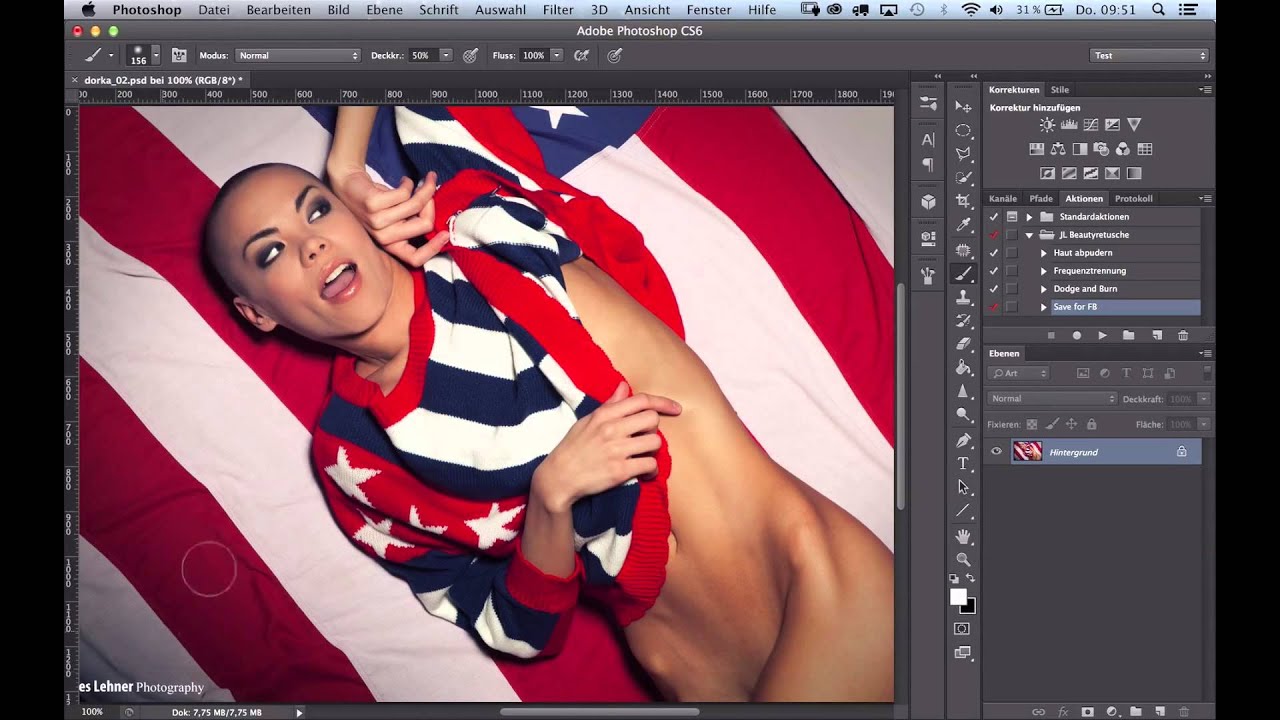Select the Path Selection arrow tool
The image size is (1280, 720).
963,488
